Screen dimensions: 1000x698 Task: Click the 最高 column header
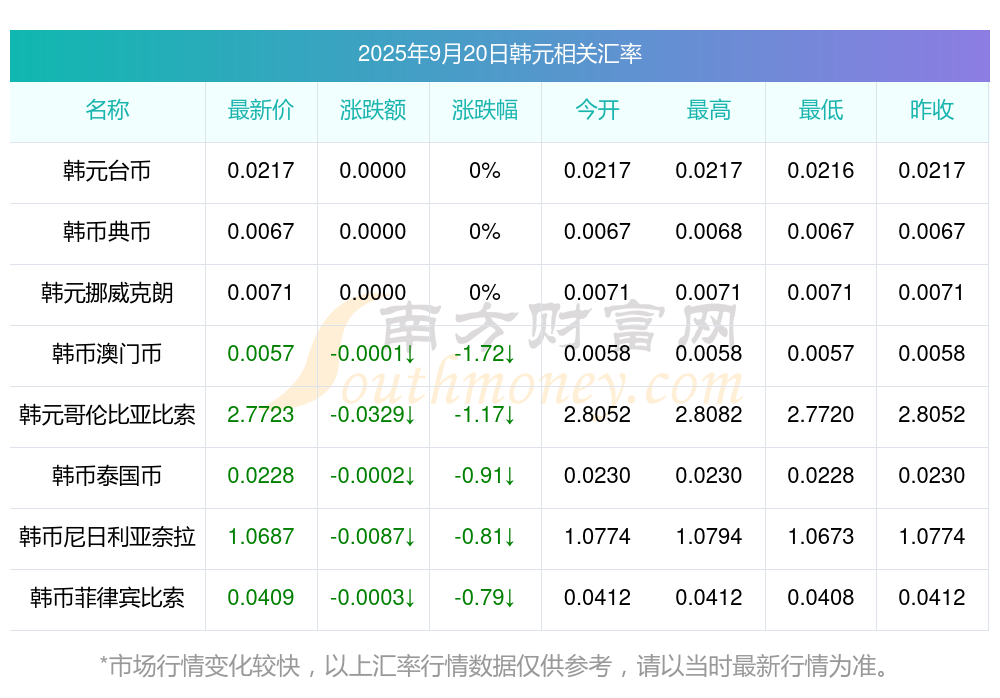[x=709, y=110]
